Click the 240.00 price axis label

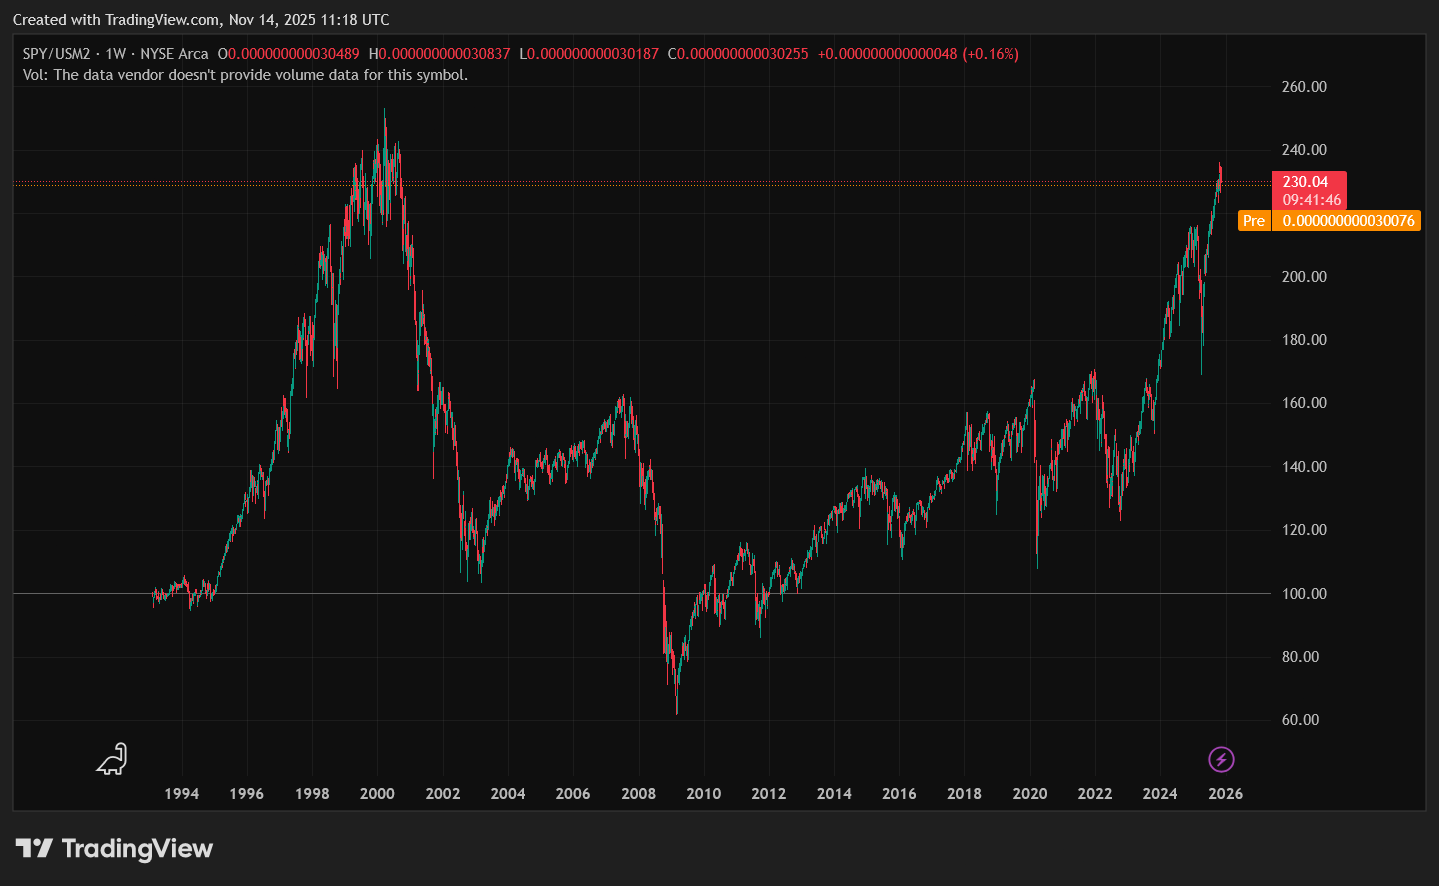(1304, 150)
